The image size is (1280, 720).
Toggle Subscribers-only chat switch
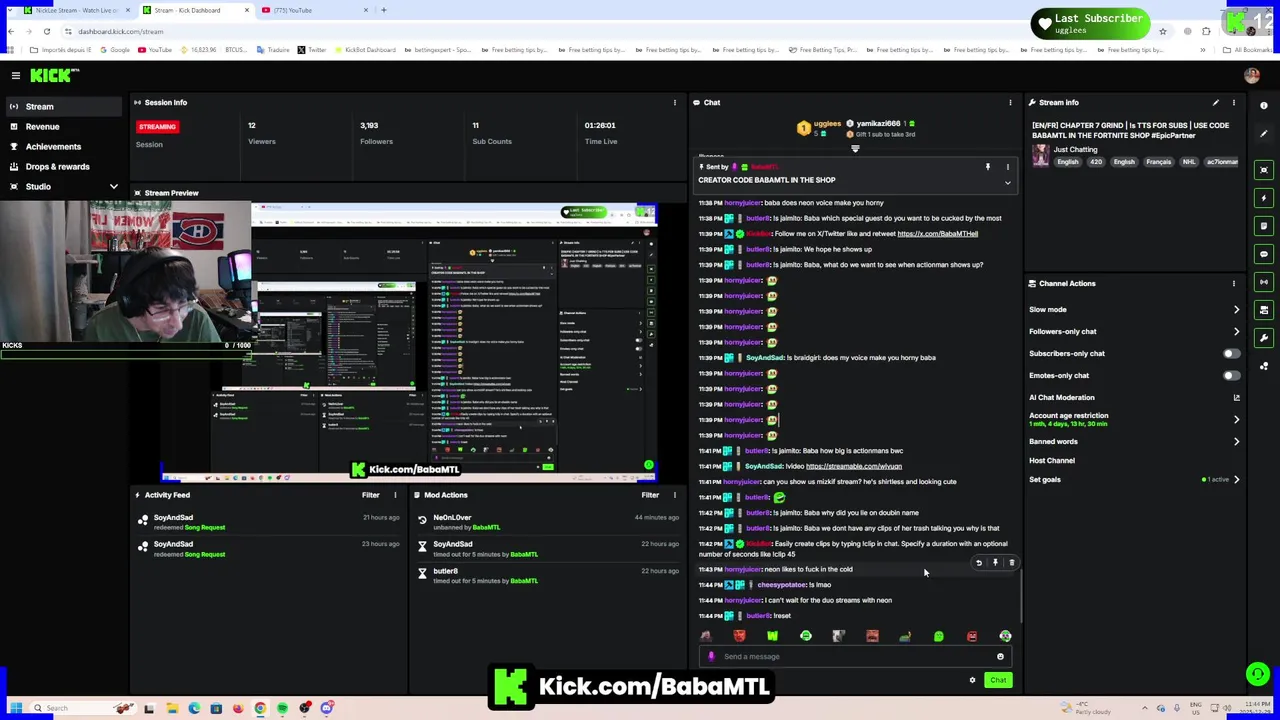point(1231,353)
